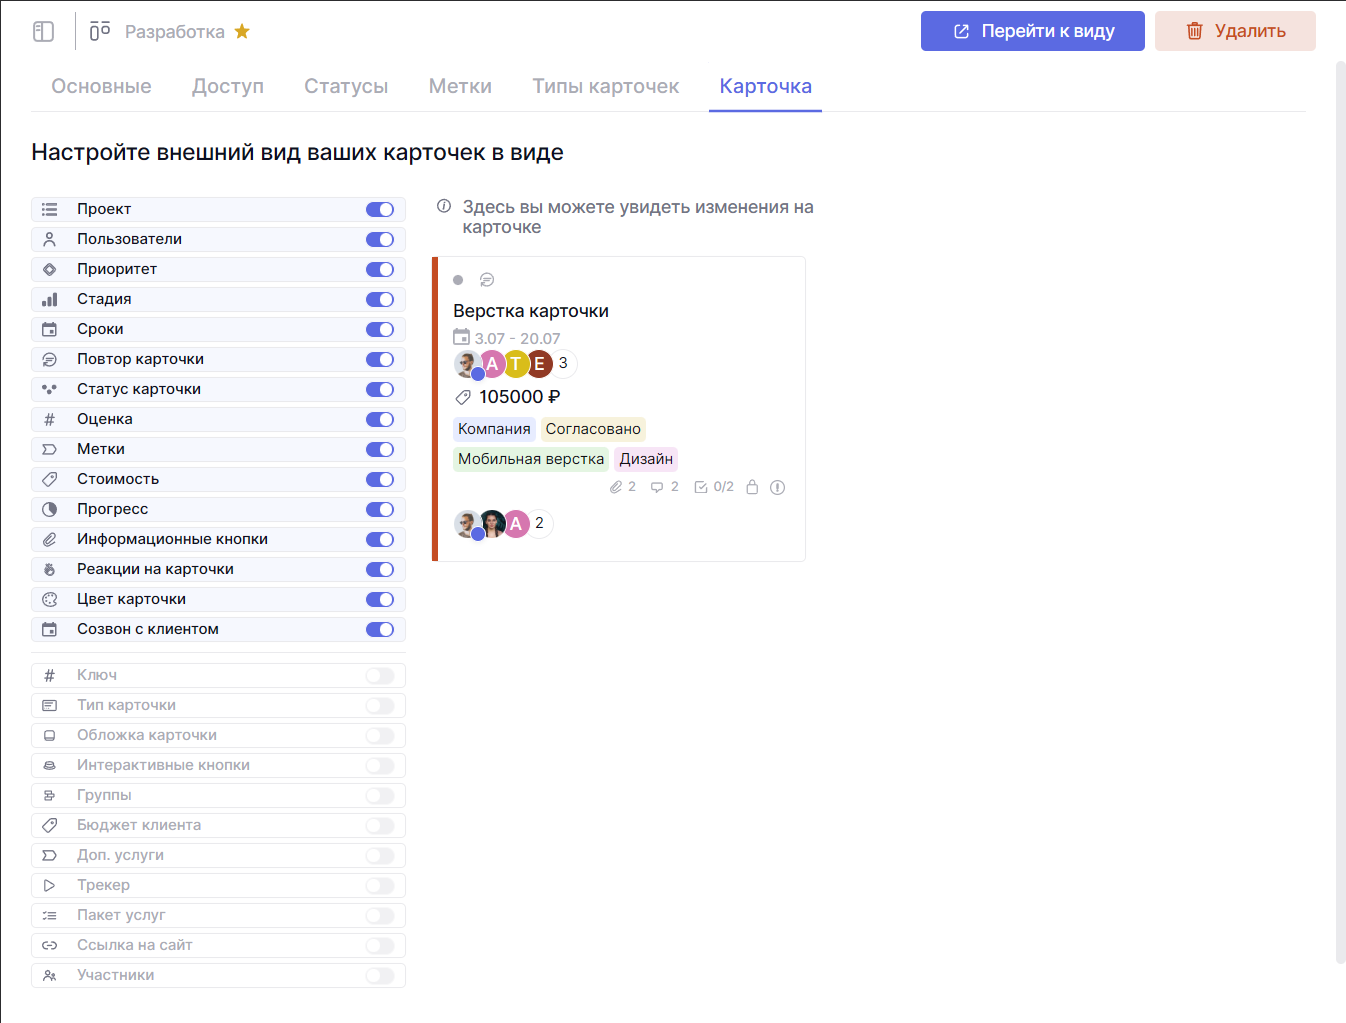
Task: Click the favorite star next to Разработка
Action: [242, 32]
